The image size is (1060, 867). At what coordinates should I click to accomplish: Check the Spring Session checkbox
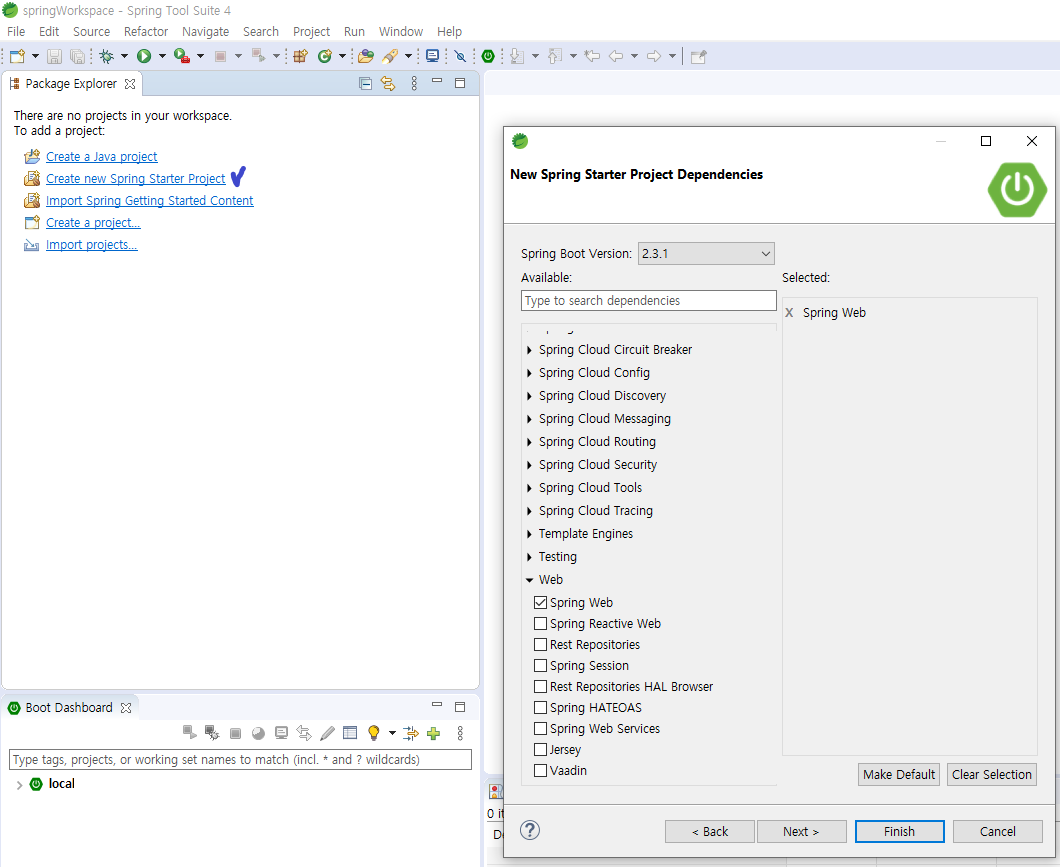click(x=540, y=665)
